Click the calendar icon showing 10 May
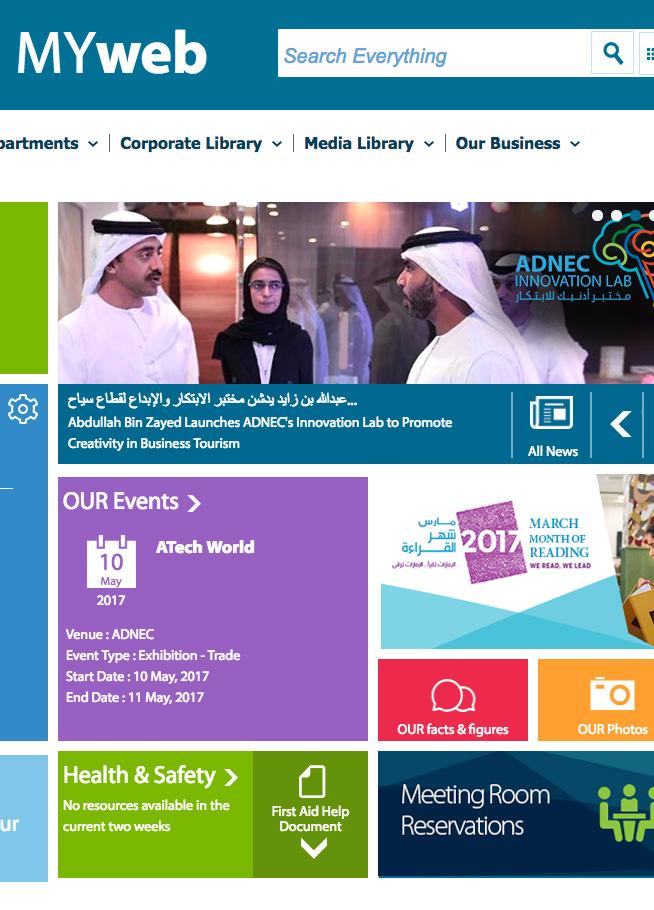654x910 pixels. click(x=111, y=562)
